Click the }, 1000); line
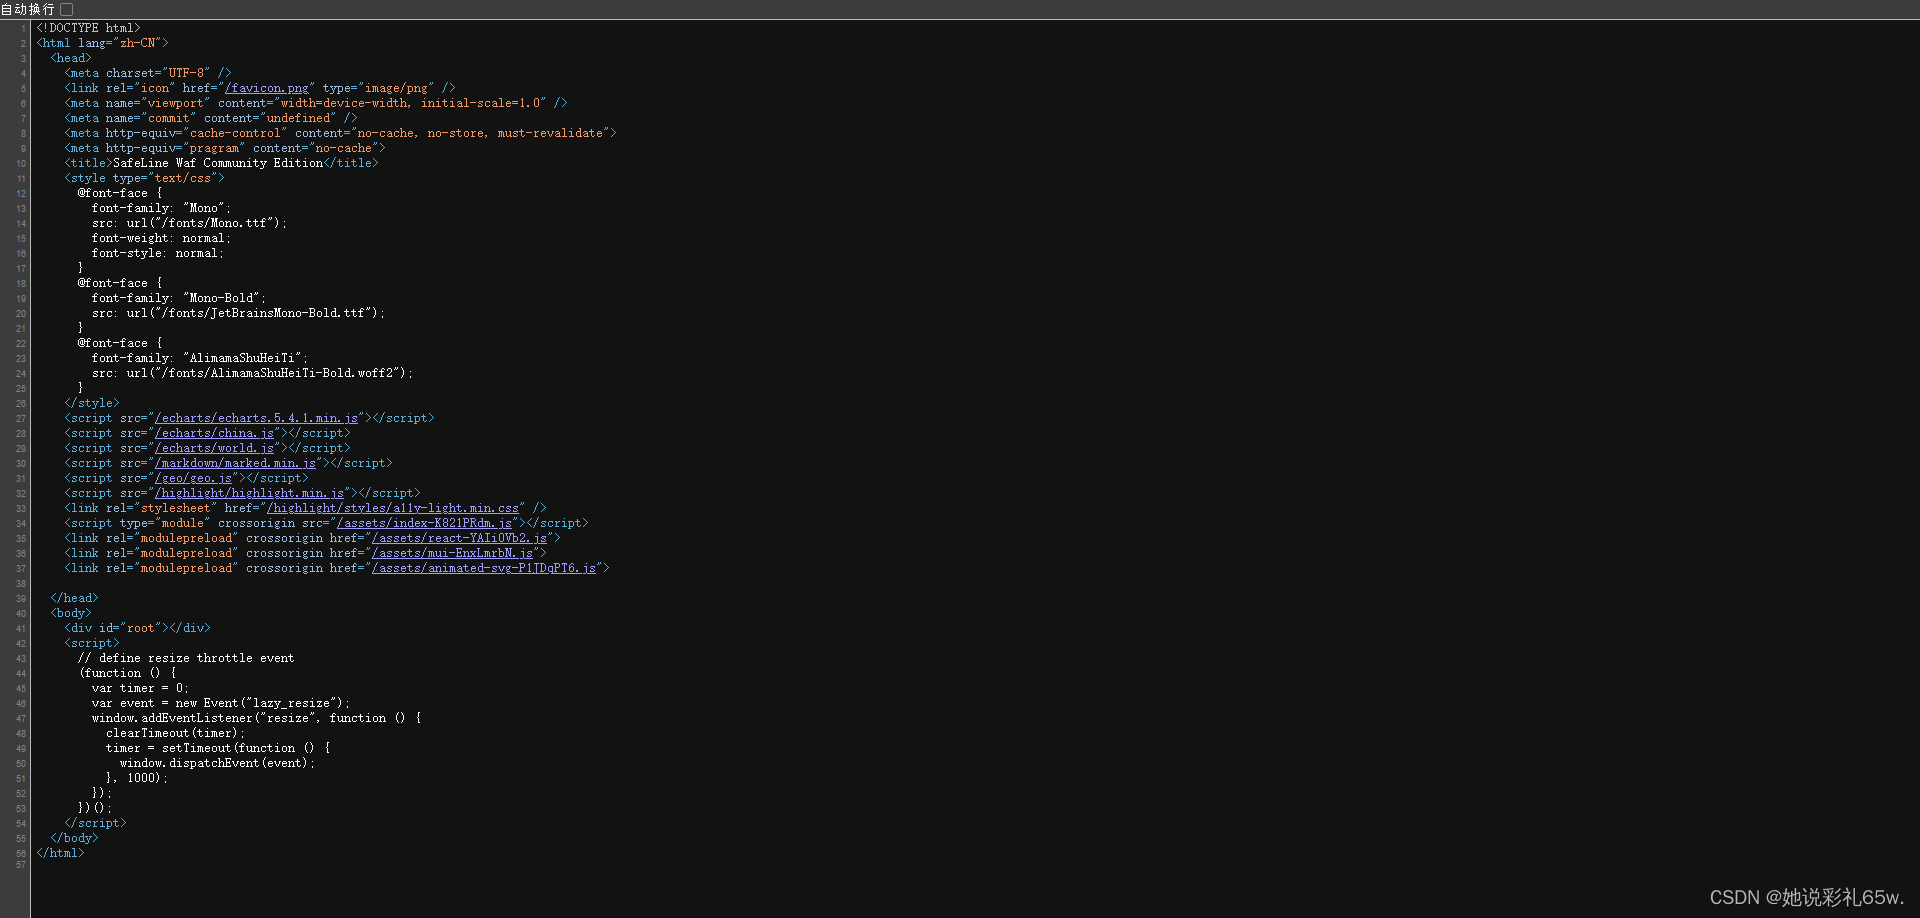The height and width of the screenshot is (918, 1920). [x=137, y=778]
